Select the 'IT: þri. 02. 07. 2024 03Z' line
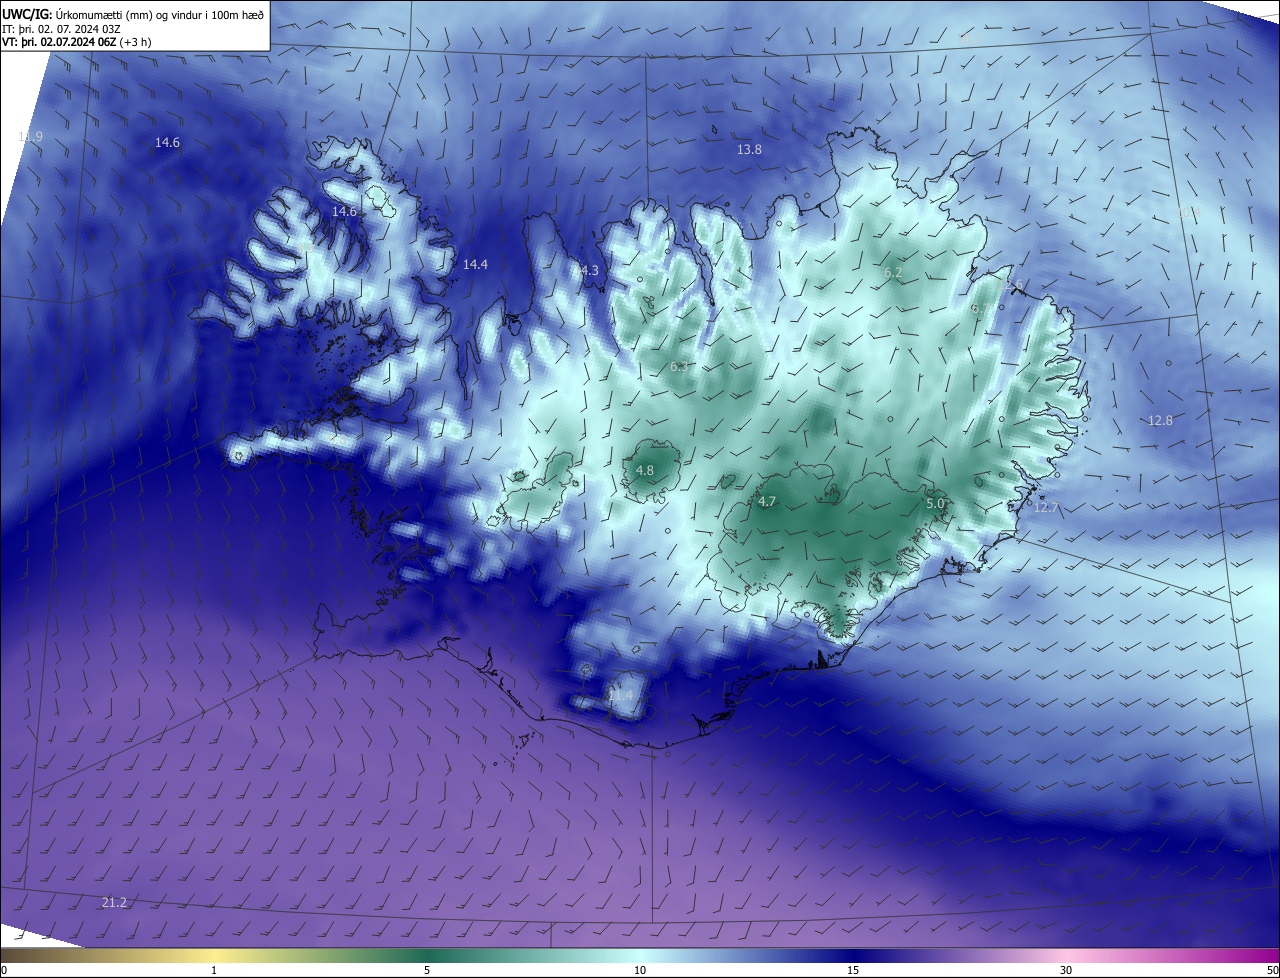Screen dimensions: 1280x978 click(61, 28)
